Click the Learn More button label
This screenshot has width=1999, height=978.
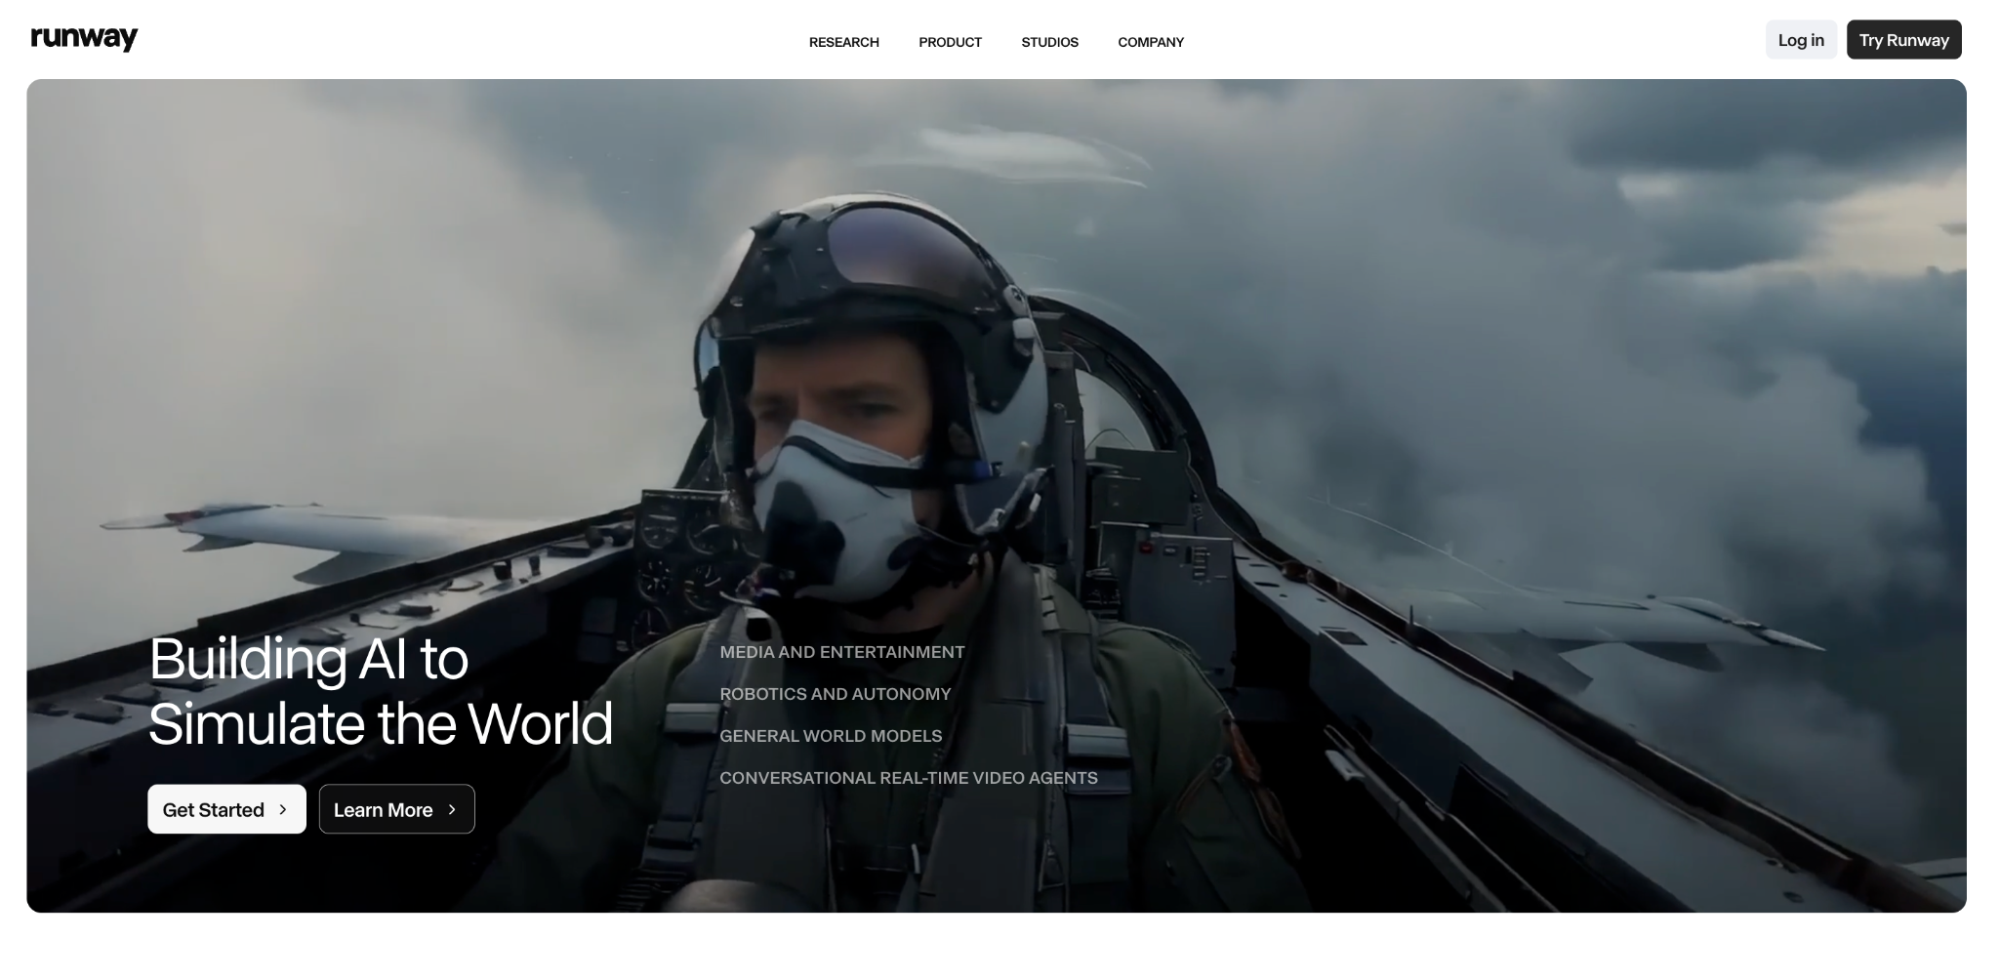click(x=383, y=810)
